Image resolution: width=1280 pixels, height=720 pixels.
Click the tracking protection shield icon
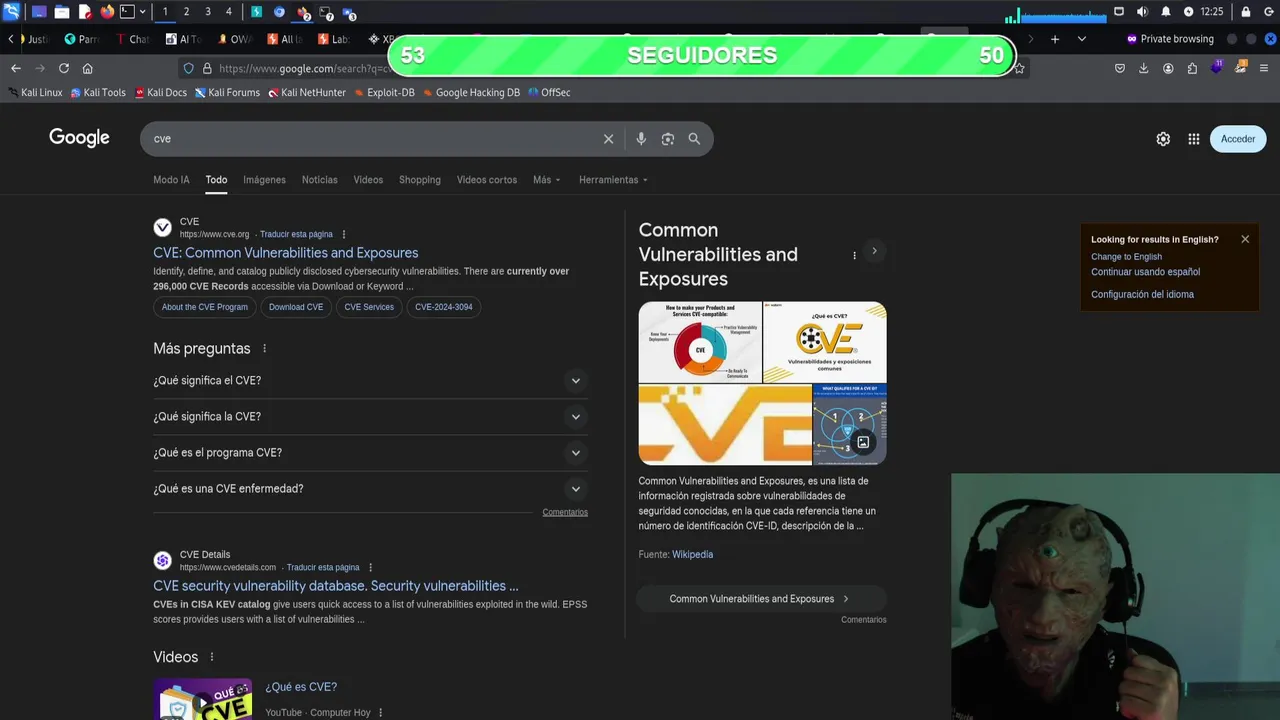click(x=188, y=68)
